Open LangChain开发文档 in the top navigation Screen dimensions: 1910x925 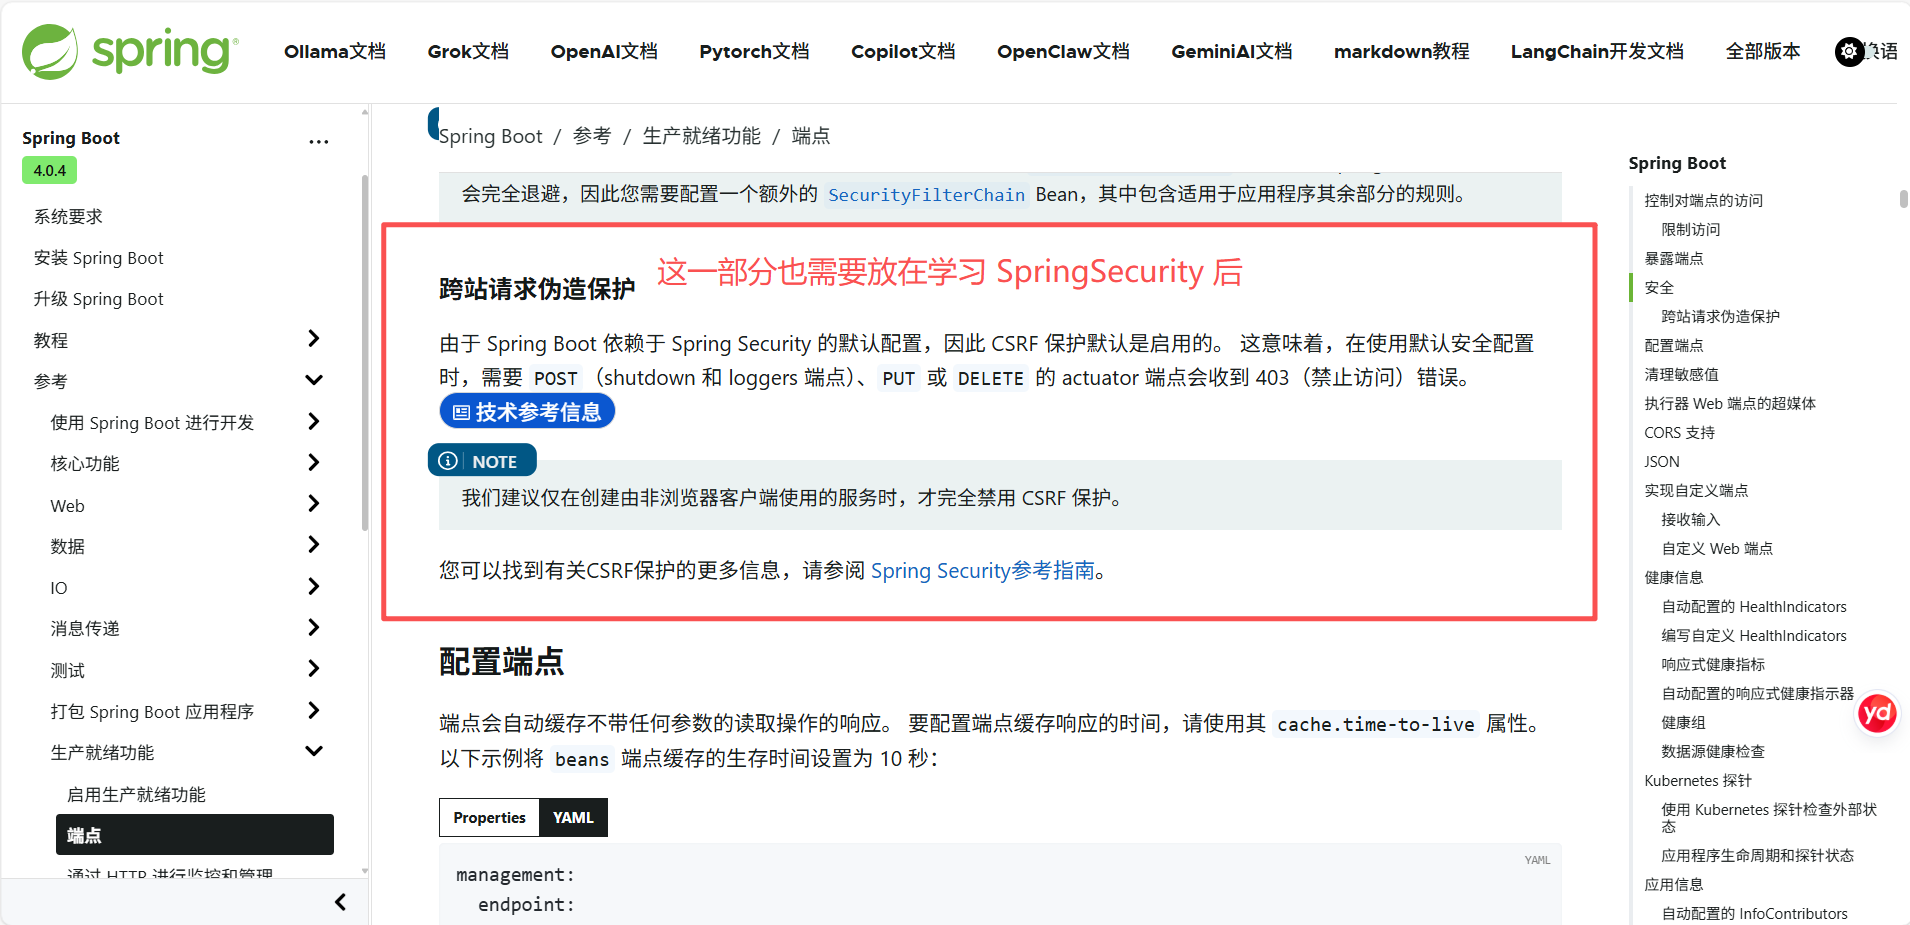pyautogui.click(x=1597, y=51)
